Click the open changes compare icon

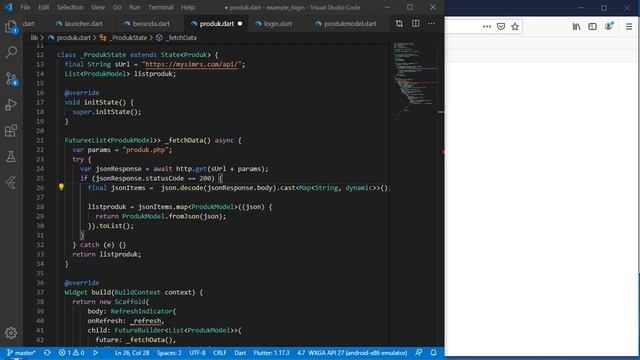click(399, 24)
